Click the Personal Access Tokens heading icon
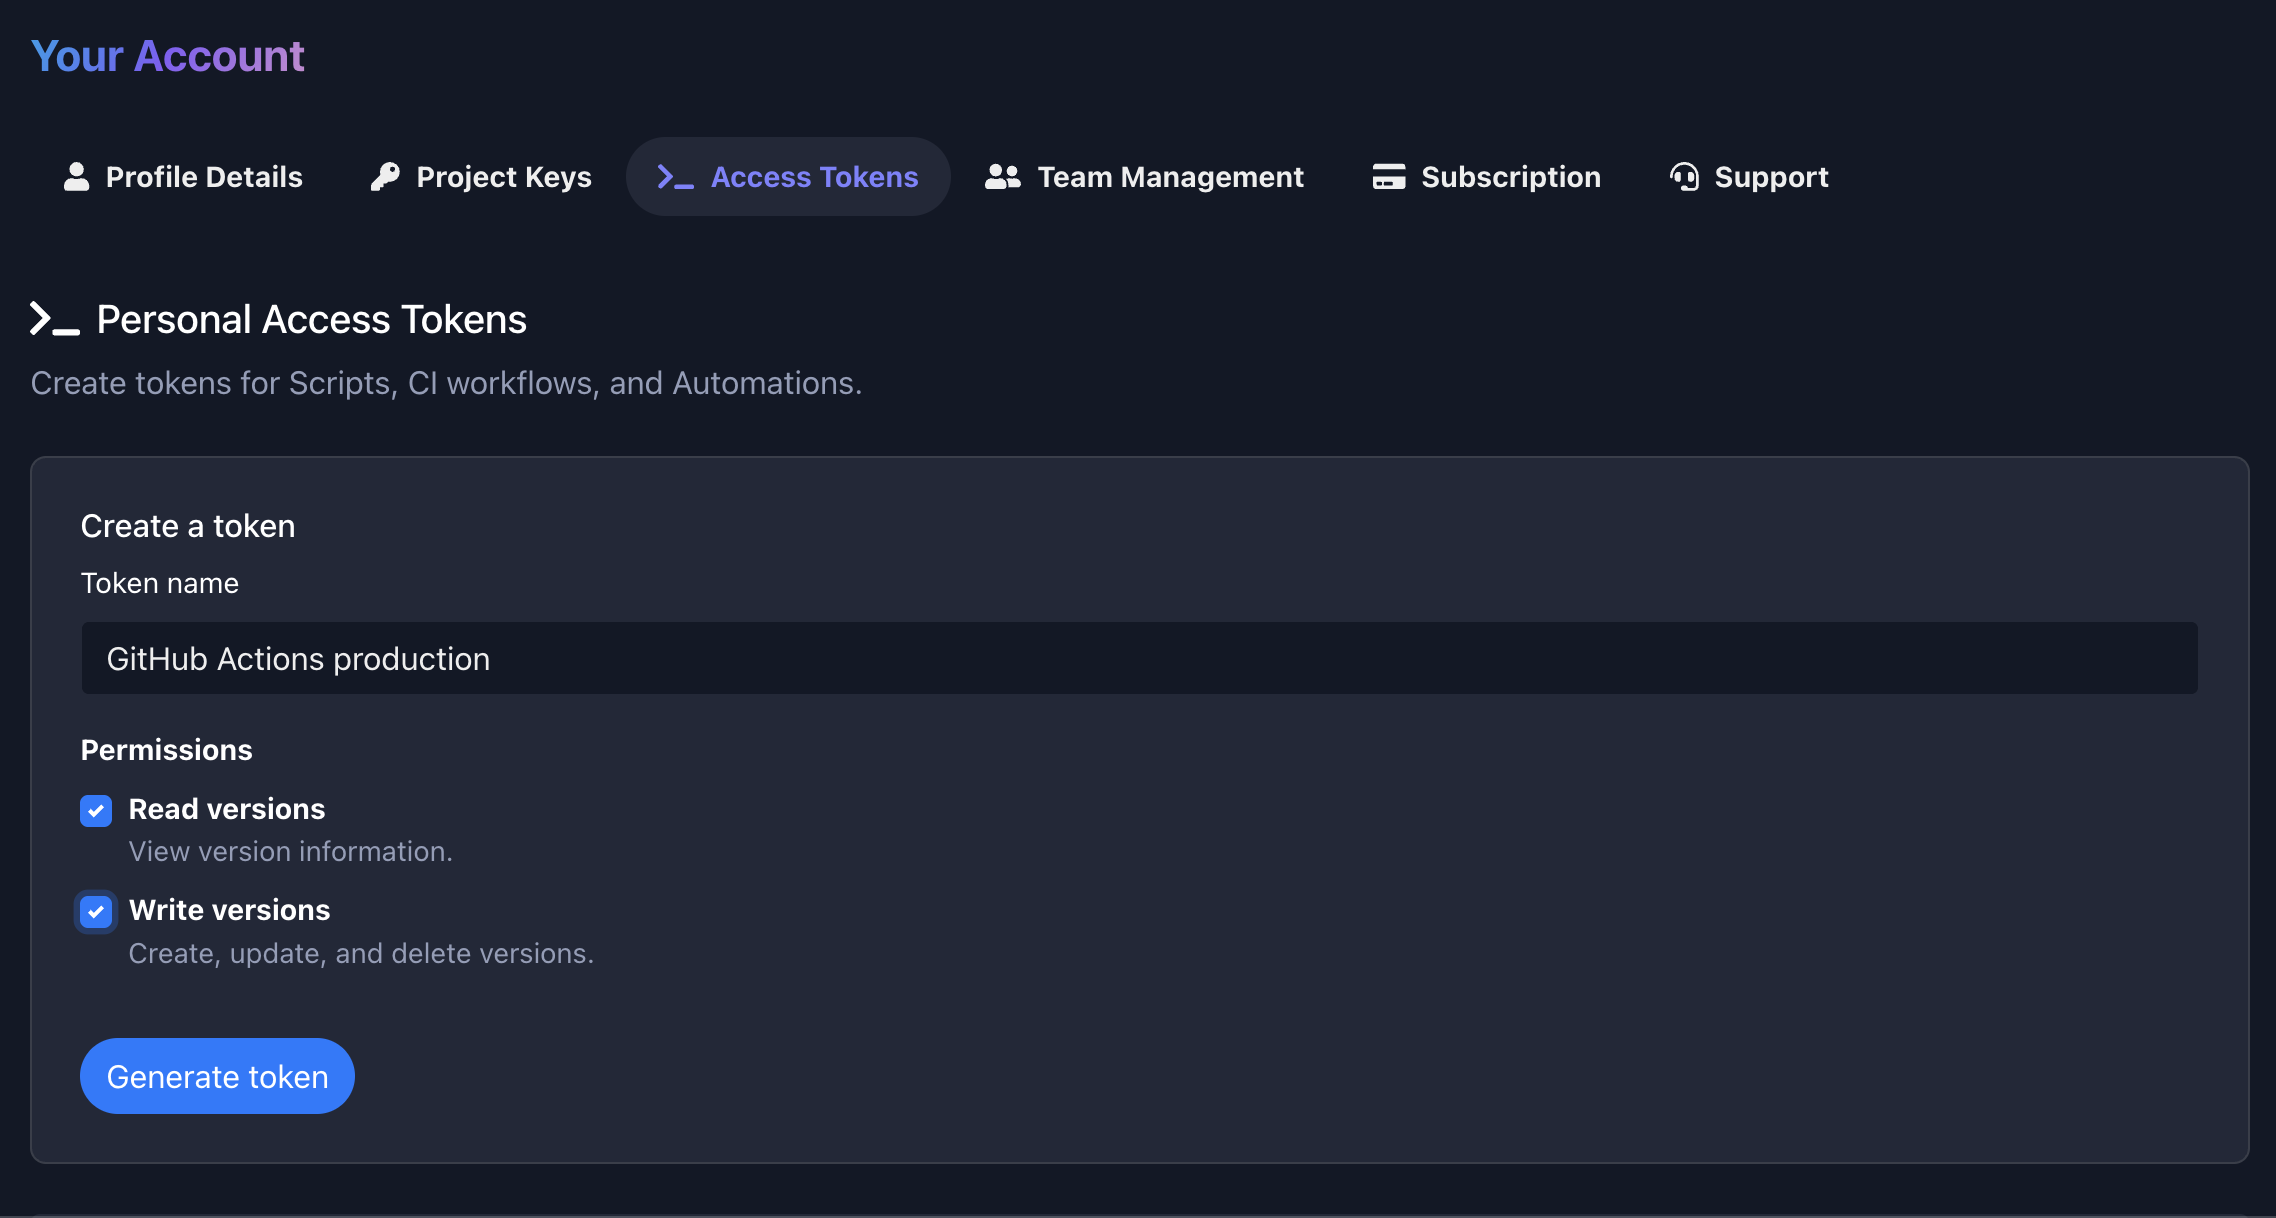2276x1218 pixels. click(55, 319)
